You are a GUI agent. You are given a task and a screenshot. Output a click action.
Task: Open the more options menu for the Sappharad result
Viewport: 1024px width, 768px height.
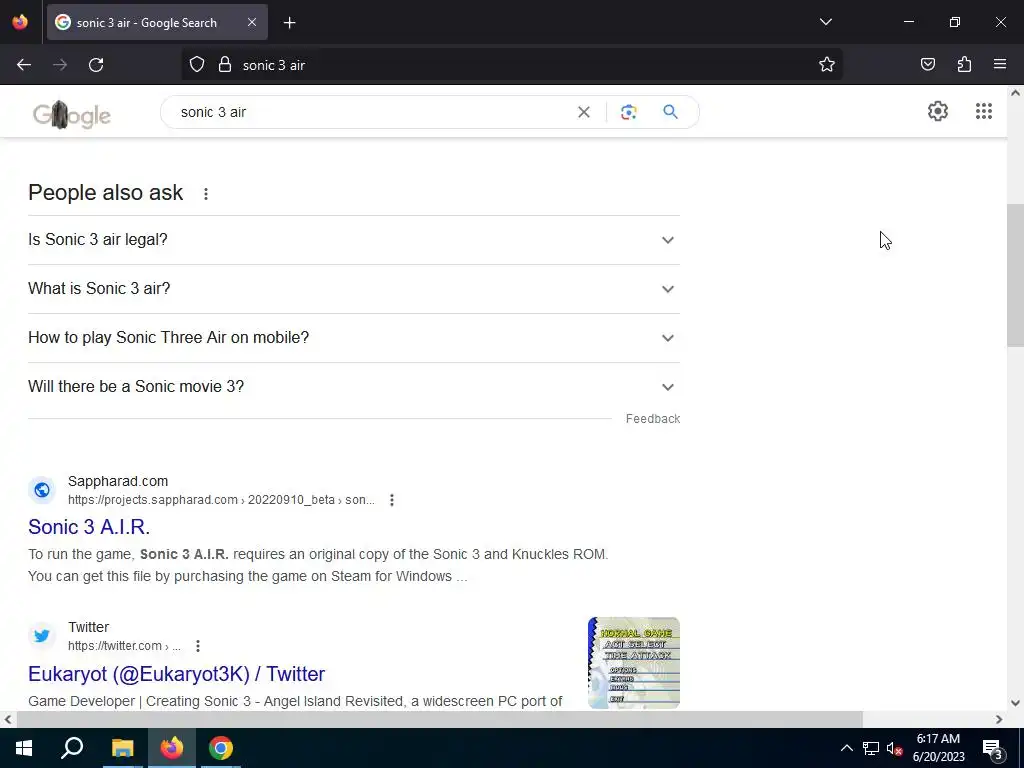pos(392,500)
